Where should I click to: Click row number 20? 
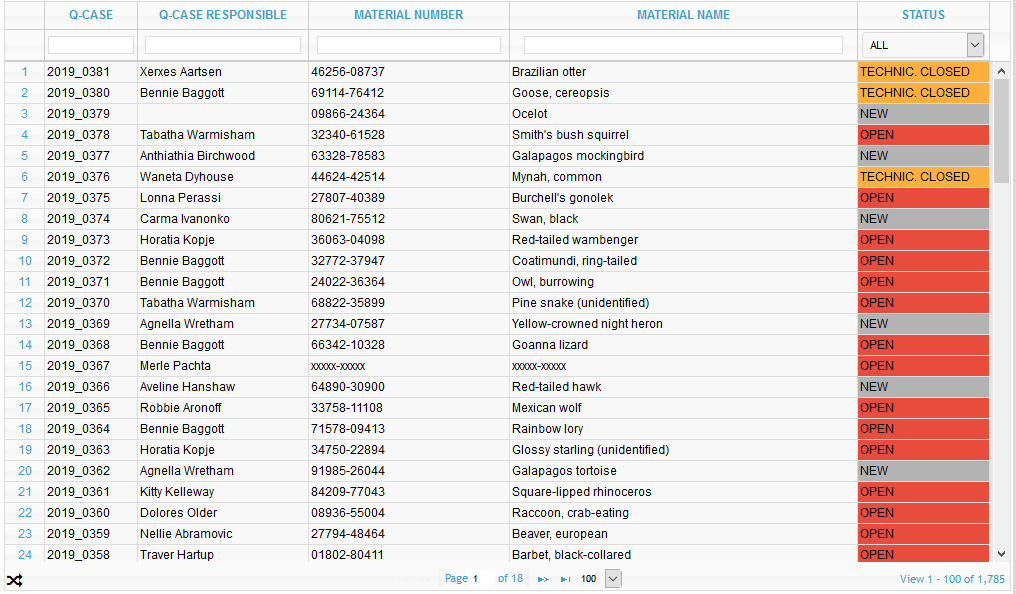point(25,471)
